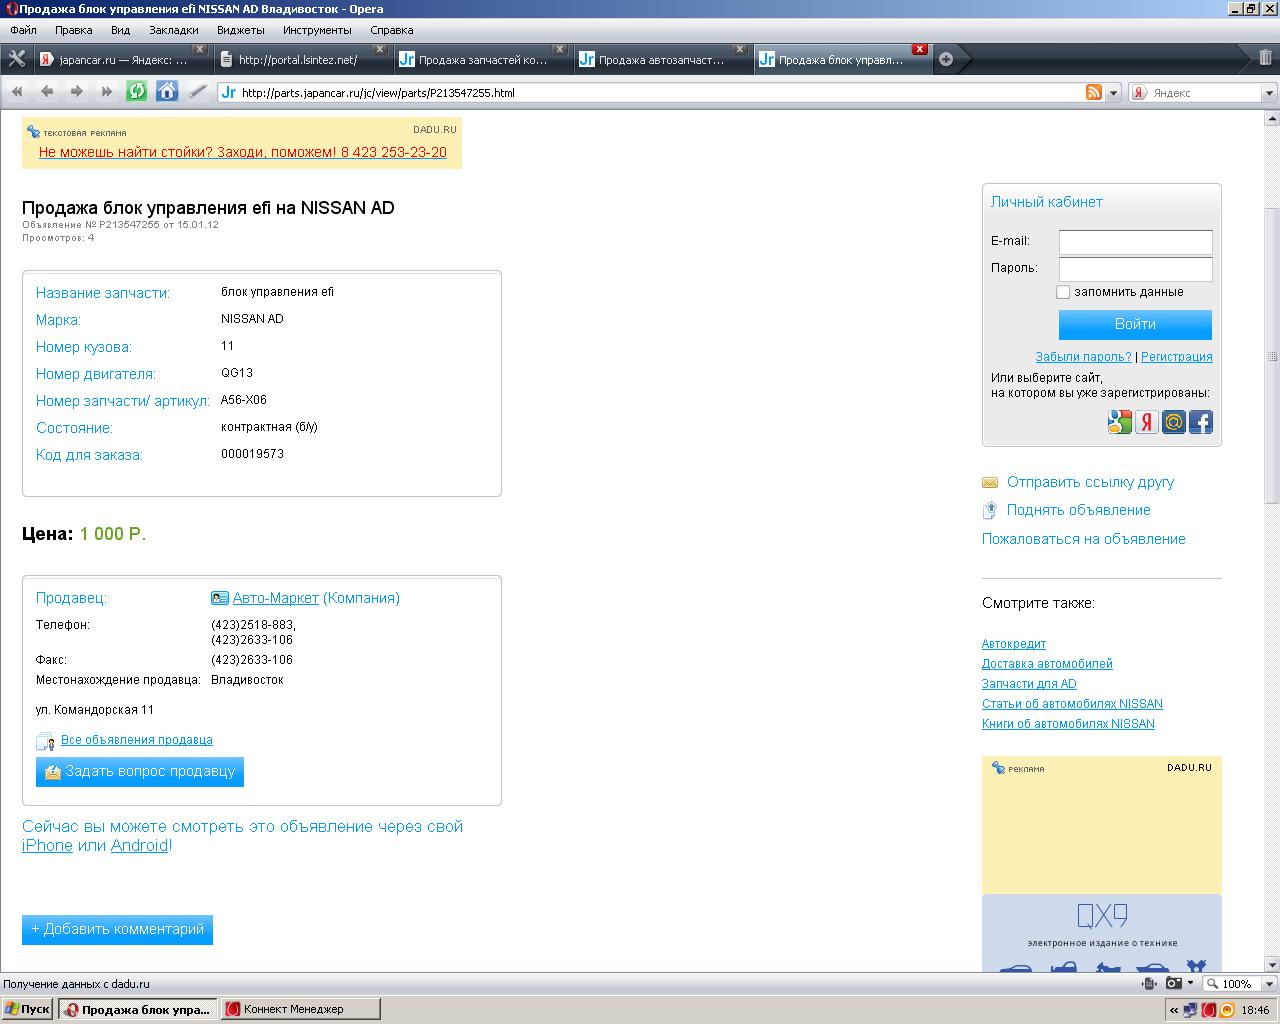Open the Закладки menu

point(174,30)
